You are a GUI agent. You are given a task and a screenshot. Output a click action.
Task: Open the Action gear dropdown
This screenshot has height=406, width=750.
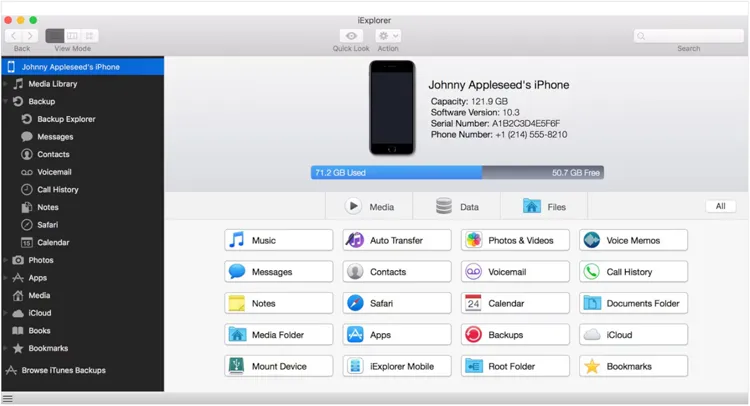pos(388,36)
